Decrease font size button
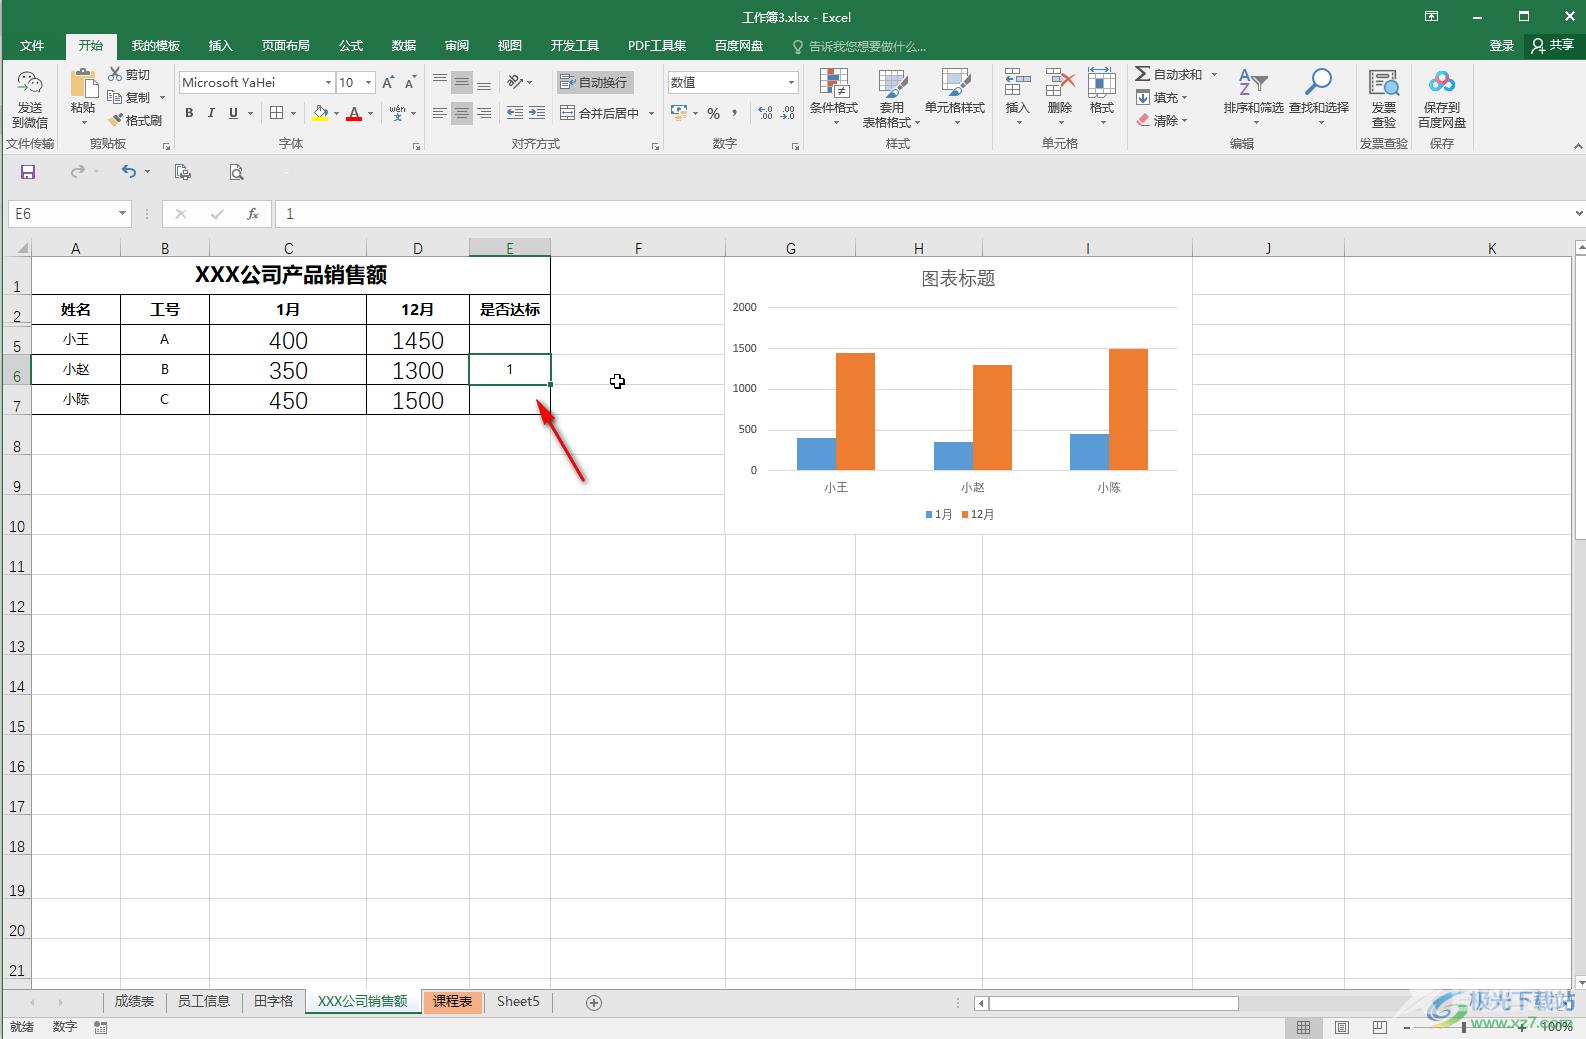This screenshot has width=1586, height=1039. pos(410,82)
